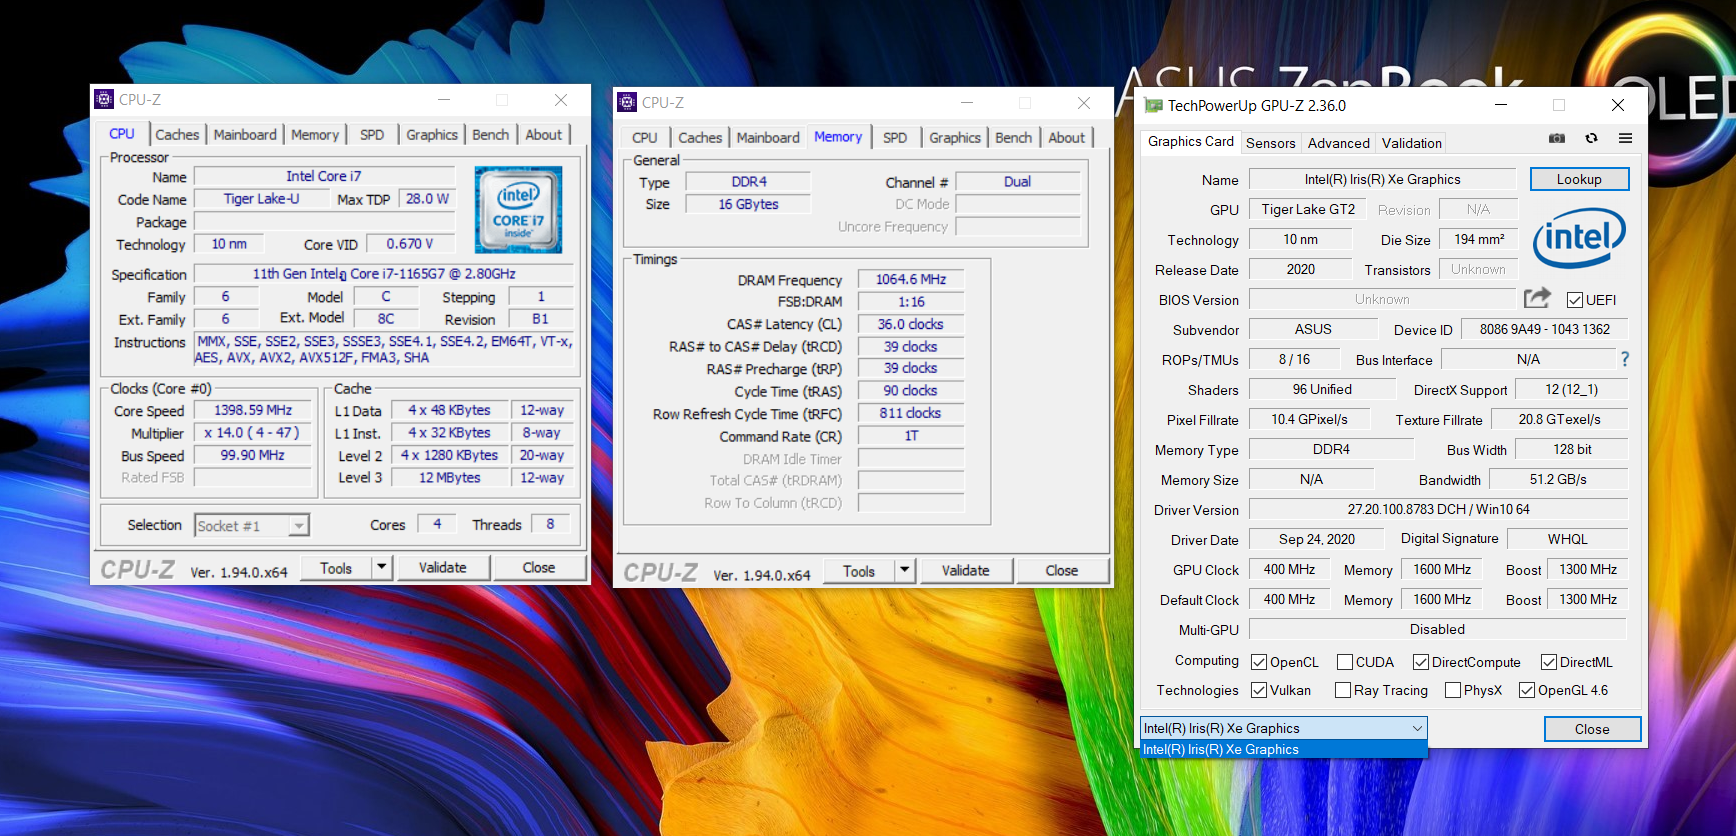The image size is (1736, 836).
Task: Open CPU tab in middle CPU-Z window
Action: 645,137
